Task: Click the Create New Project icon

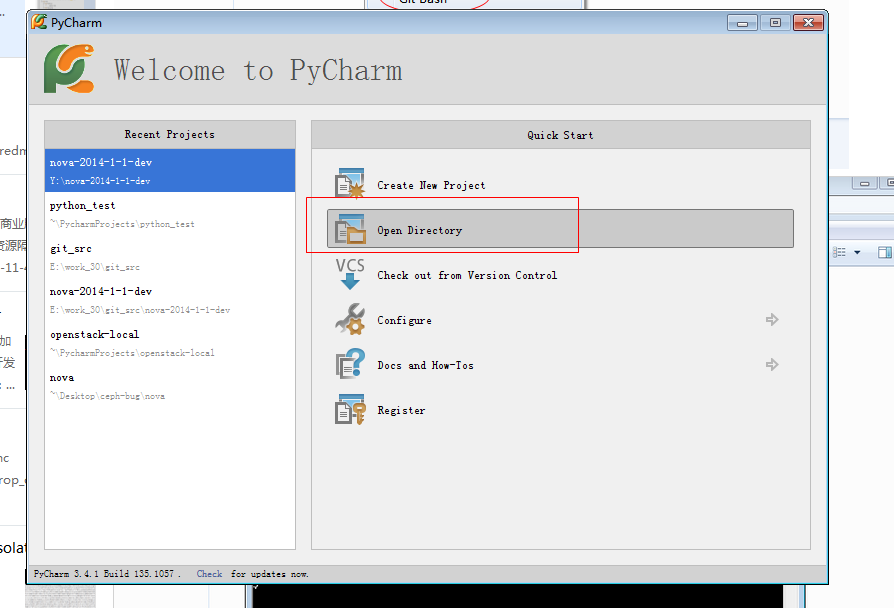Action: 350,183
